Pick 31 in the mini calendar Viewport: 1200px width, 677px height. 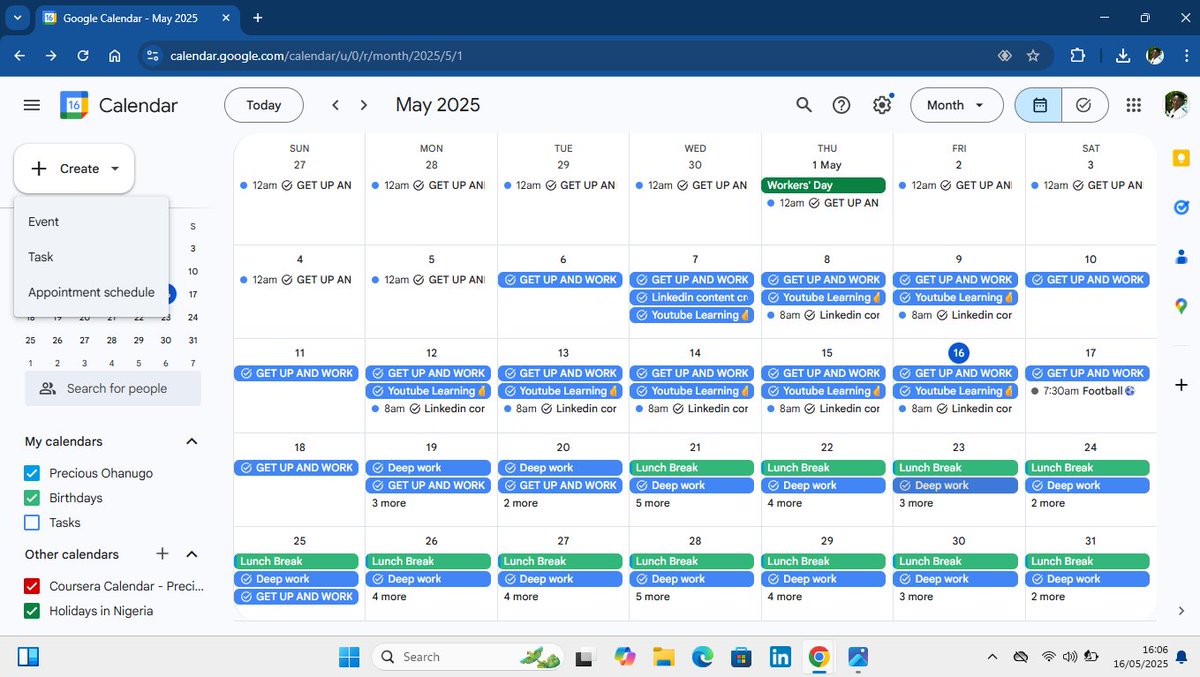point(193,340)
